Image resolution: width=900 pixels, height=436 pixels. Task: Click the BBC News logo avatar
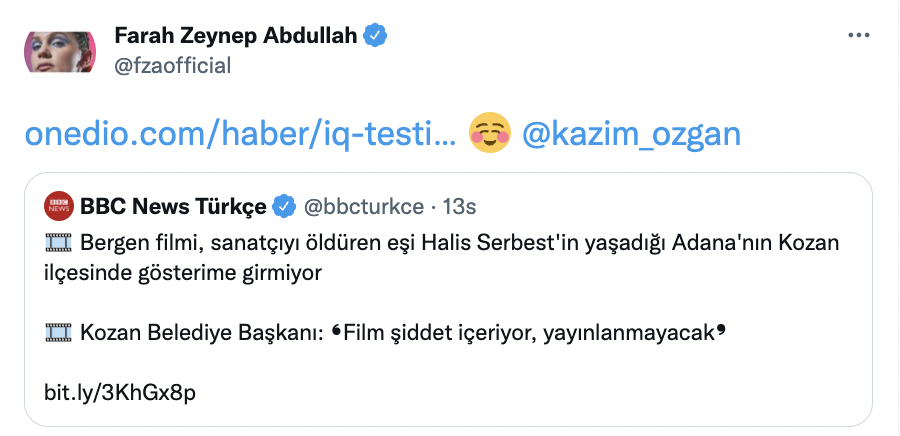(59, 207)
